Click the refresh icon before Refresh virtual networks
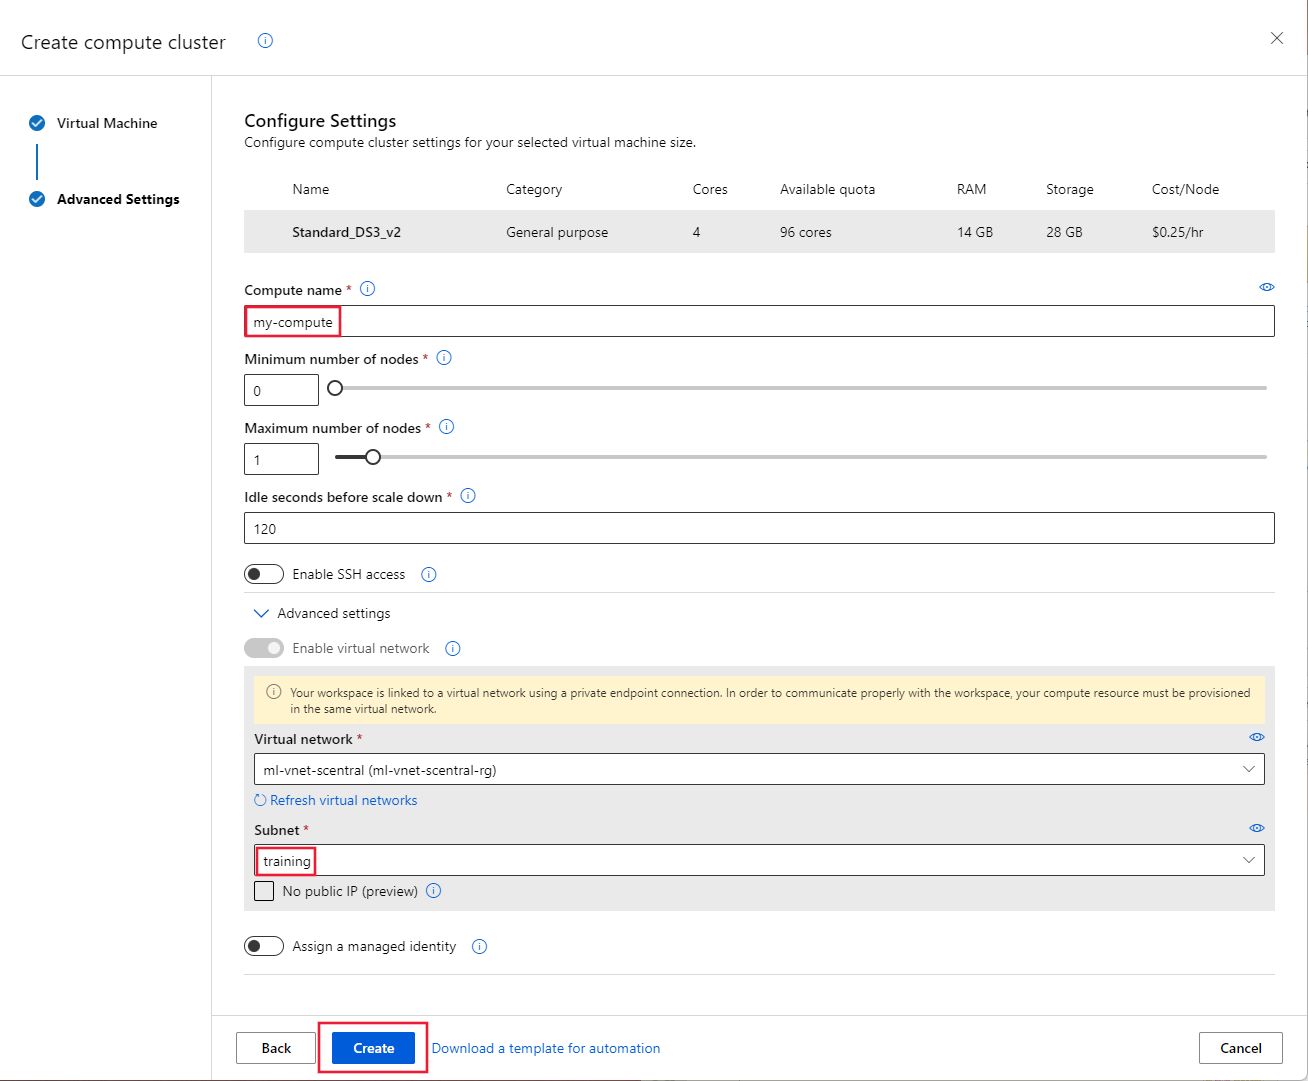 [x=259, y=799]
